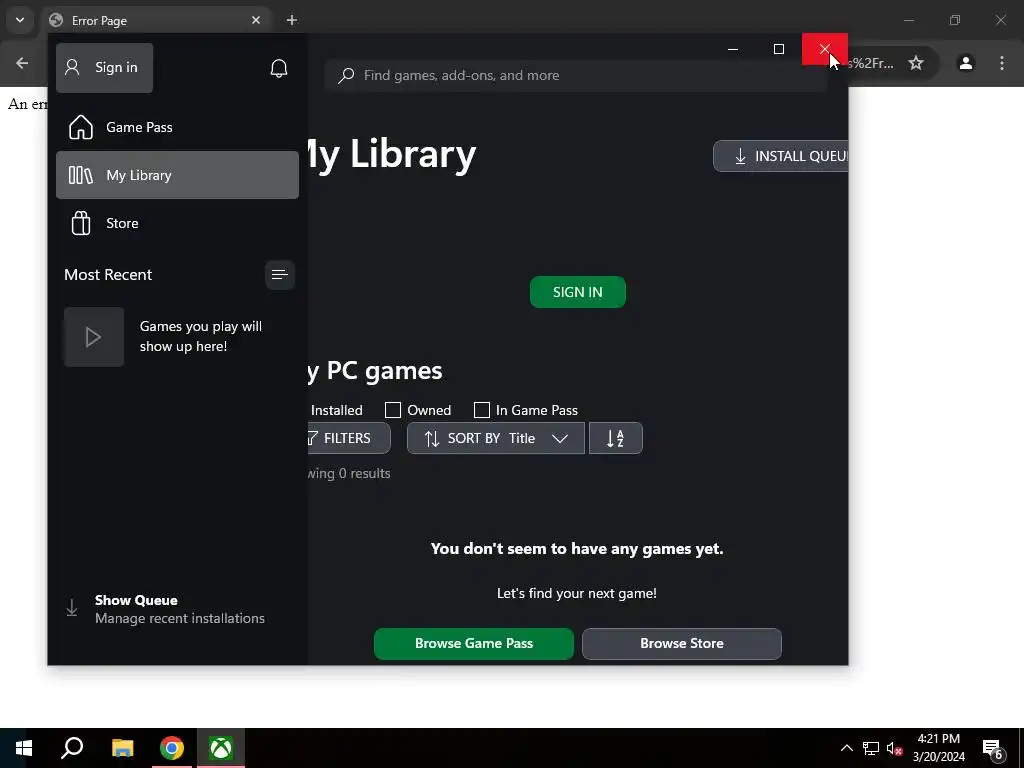This screenshot has width=1024, height=768.
Task: Open File Explorer from the taskbar
Action: [x=122, y=748]
